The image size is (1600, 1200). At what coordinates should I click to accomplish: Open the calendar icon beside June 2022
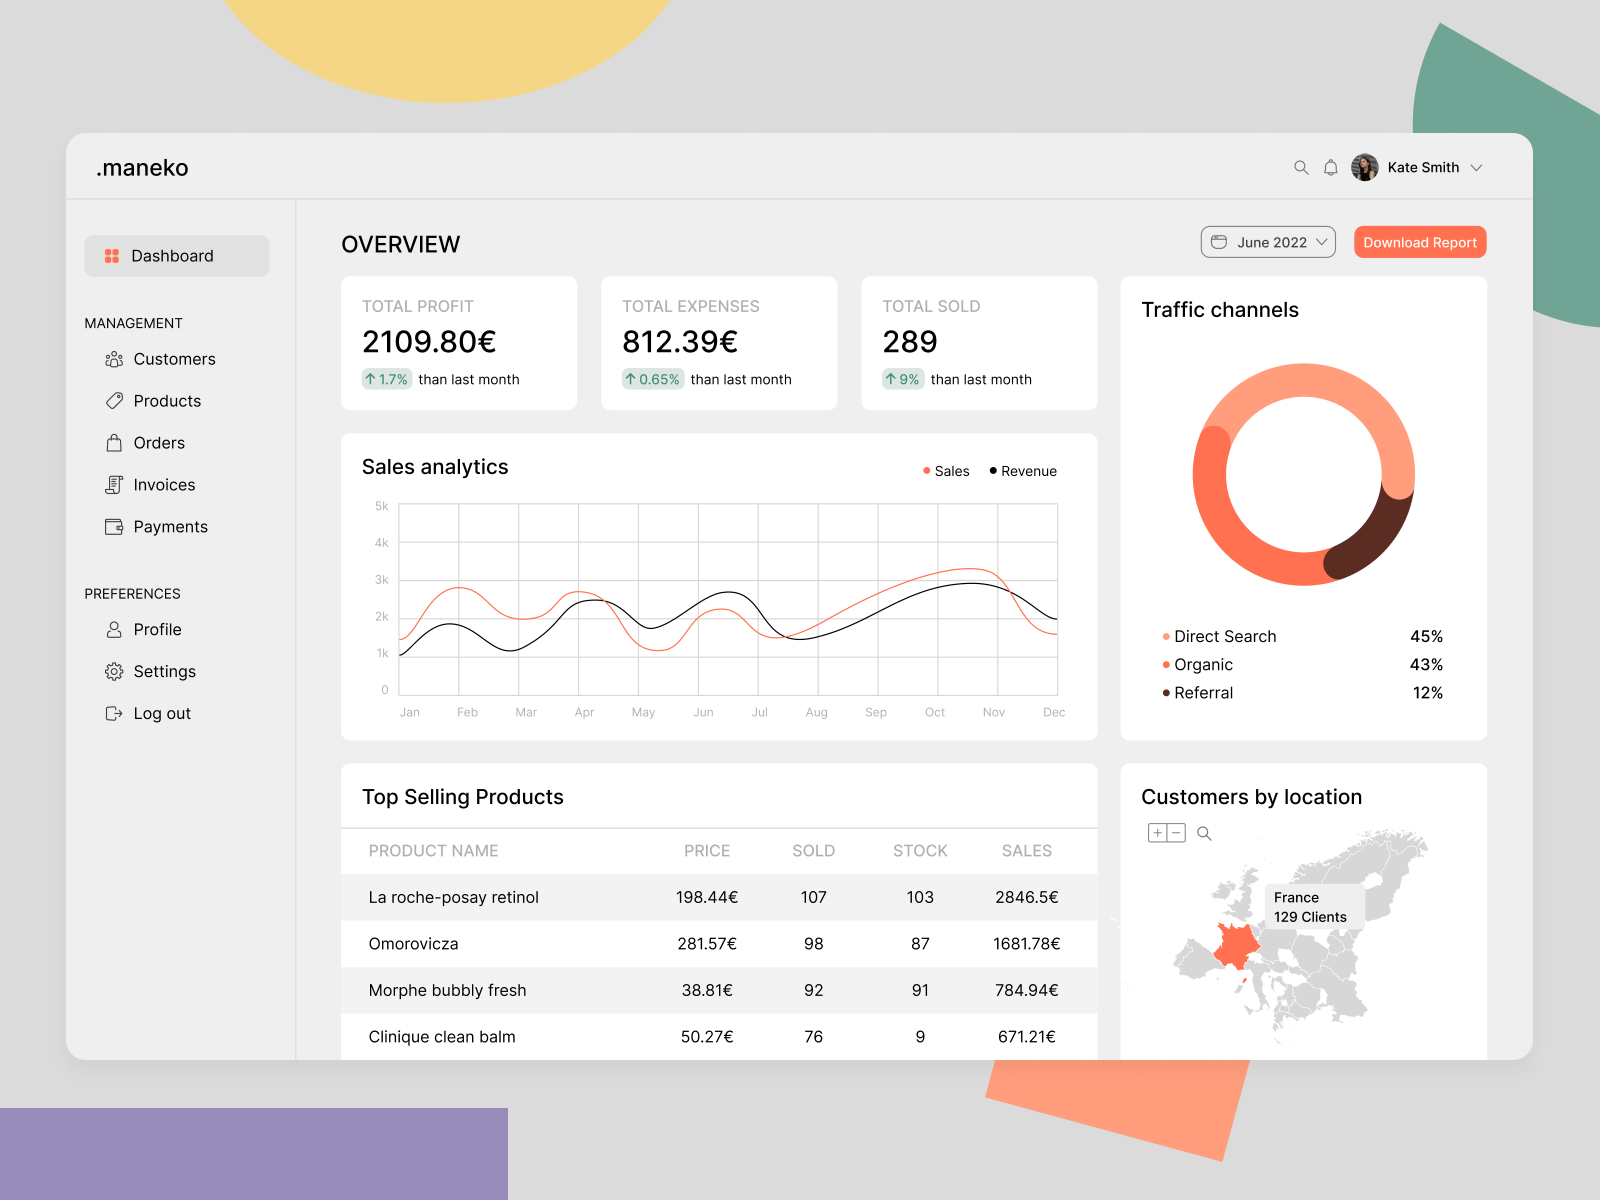pos(1219,242)
